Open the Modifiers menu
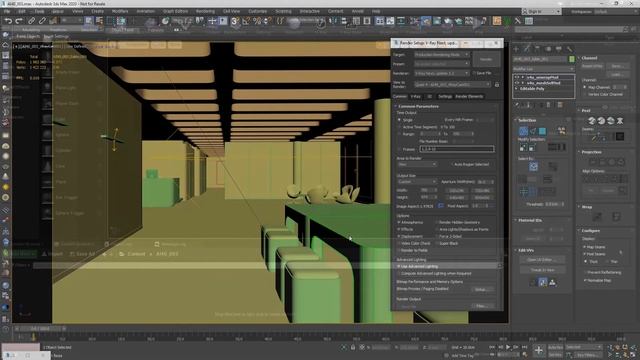This screenshot has height=360, width=640. coord(120,11)
